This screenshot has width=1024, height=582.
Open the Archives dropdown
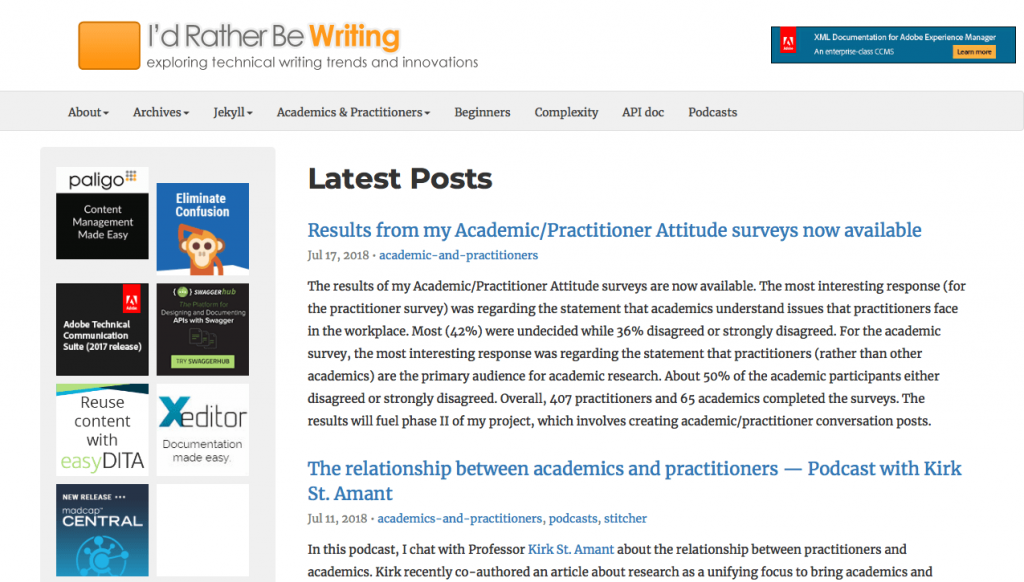click(160, 112)
